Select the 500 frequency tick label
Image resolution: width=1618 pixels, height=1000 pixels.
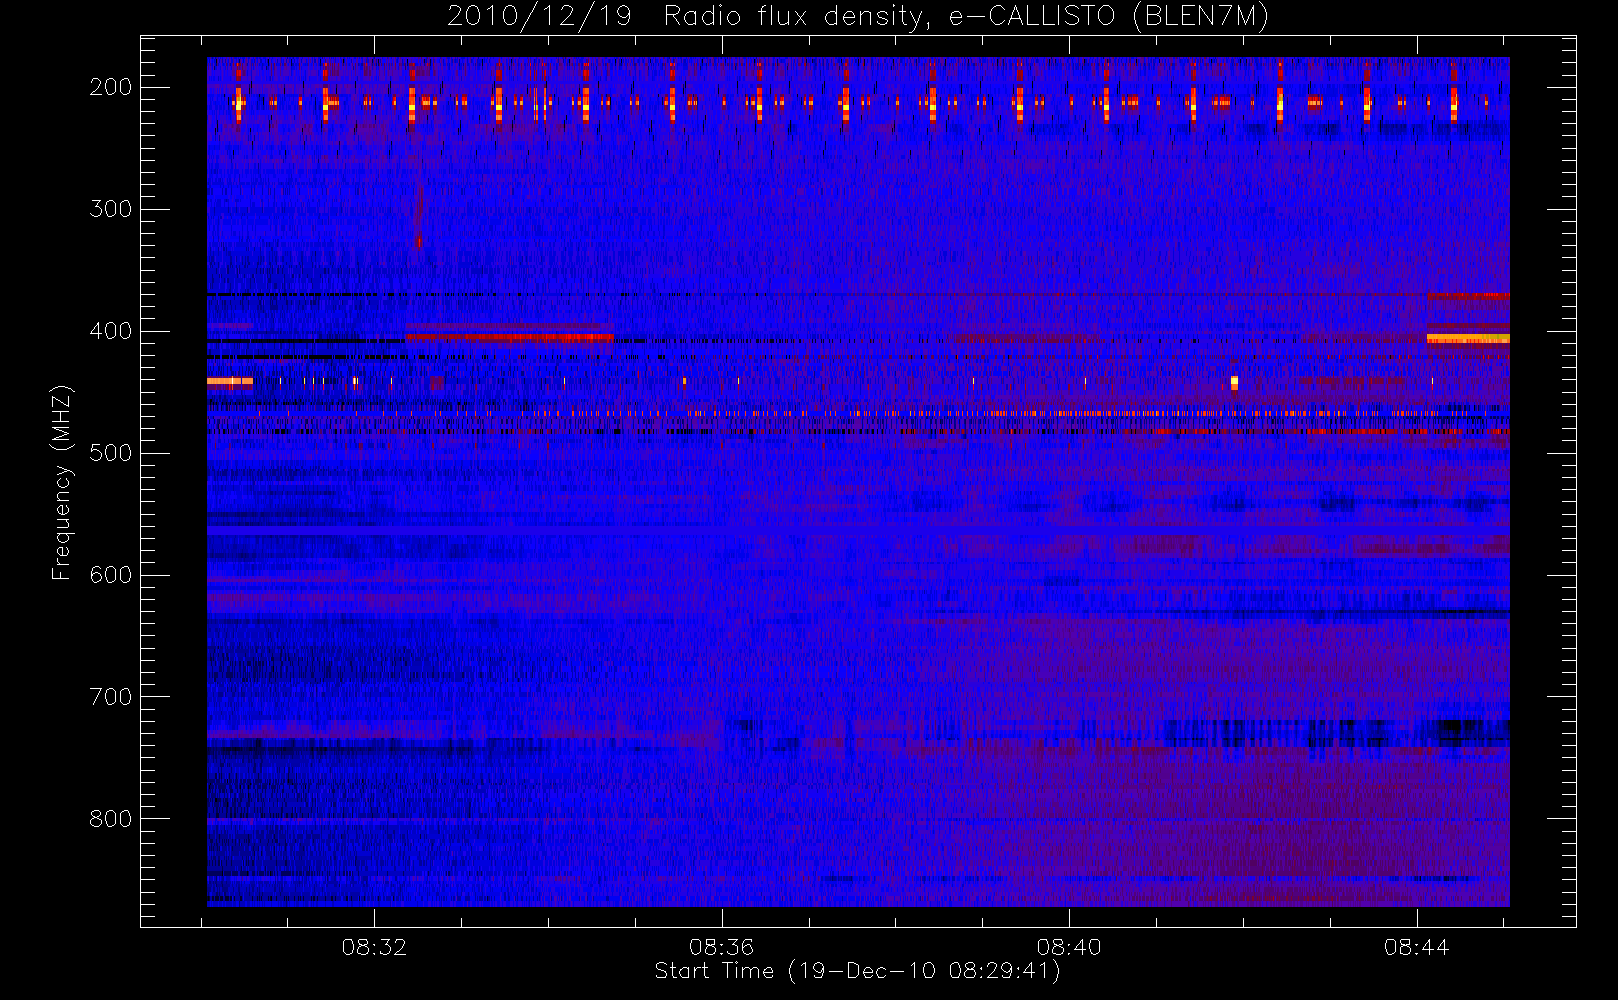pos(111,453)
